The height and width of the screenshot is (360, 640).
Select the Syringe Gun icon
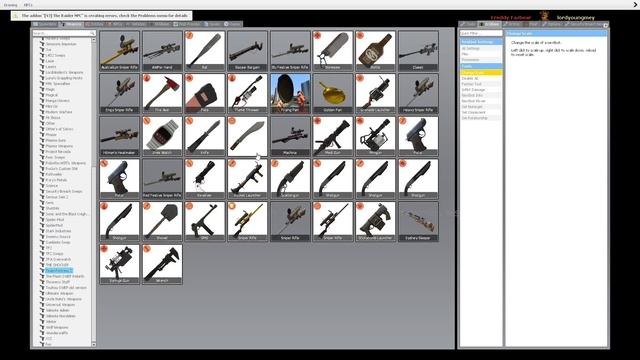click(120, 264)
